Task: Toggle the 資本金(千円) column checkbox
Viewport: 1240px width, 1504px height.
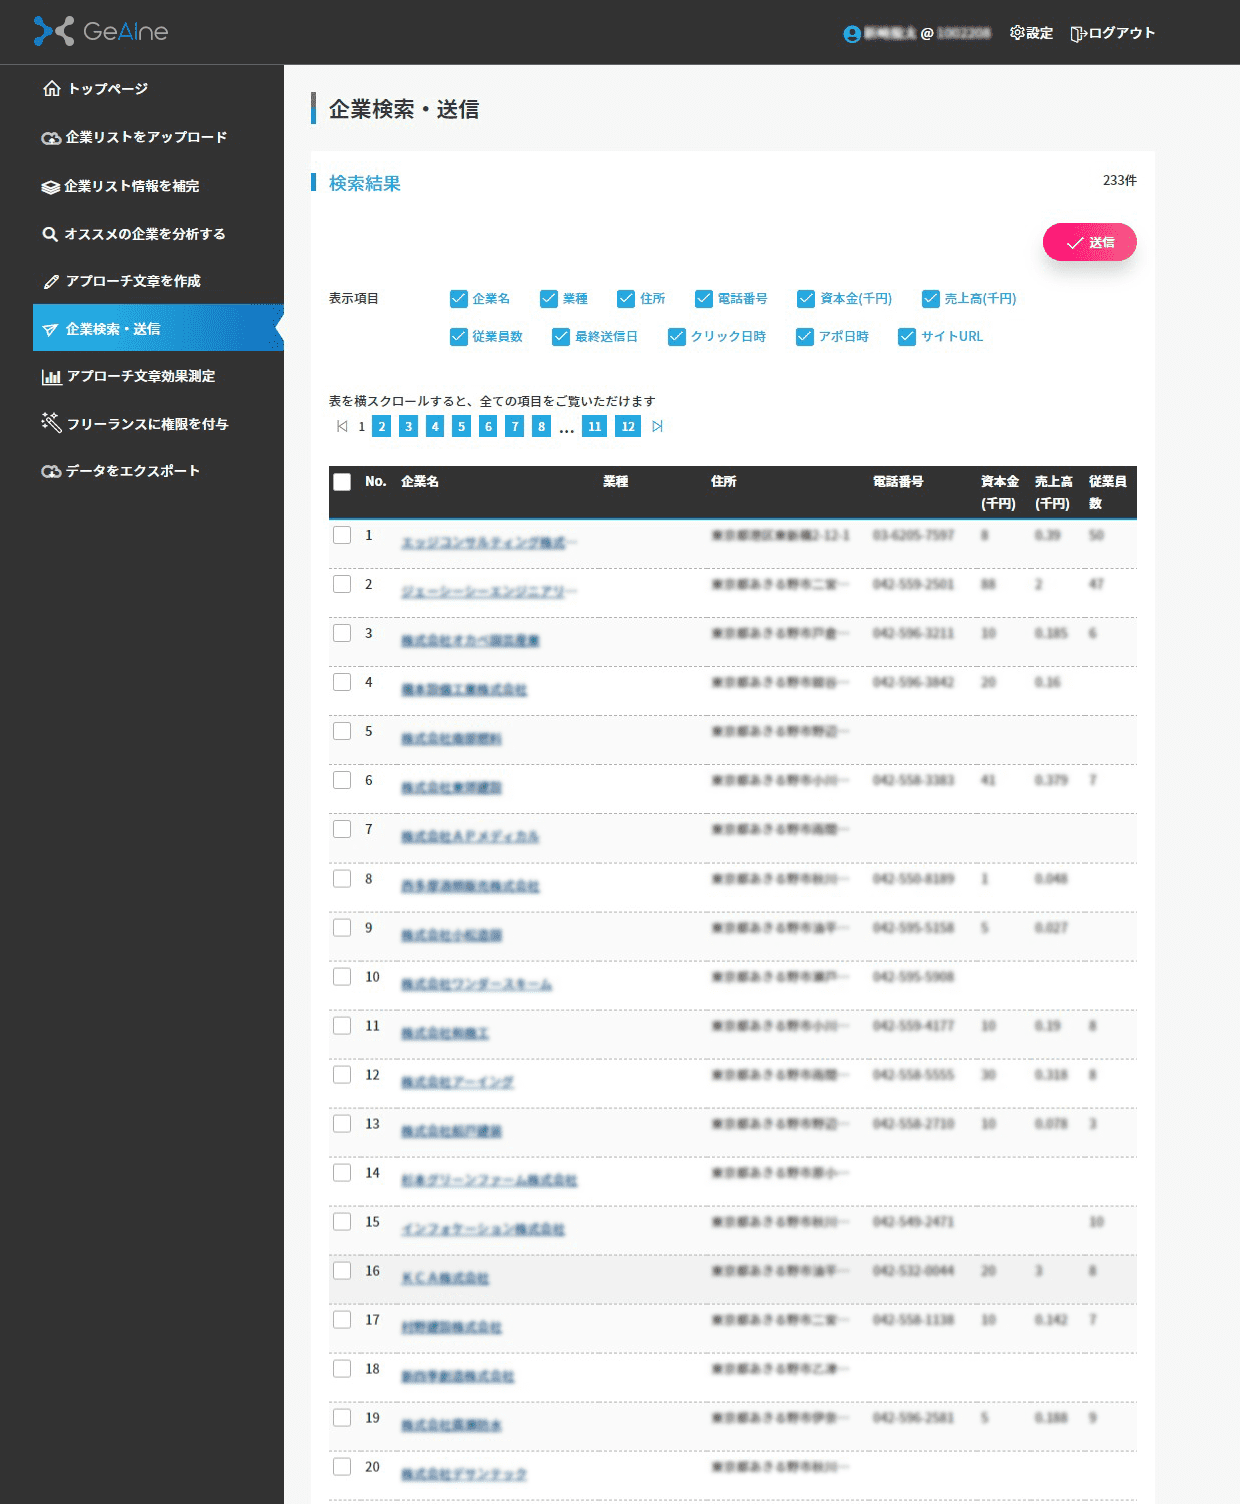Action: click(x=806, y=299)
